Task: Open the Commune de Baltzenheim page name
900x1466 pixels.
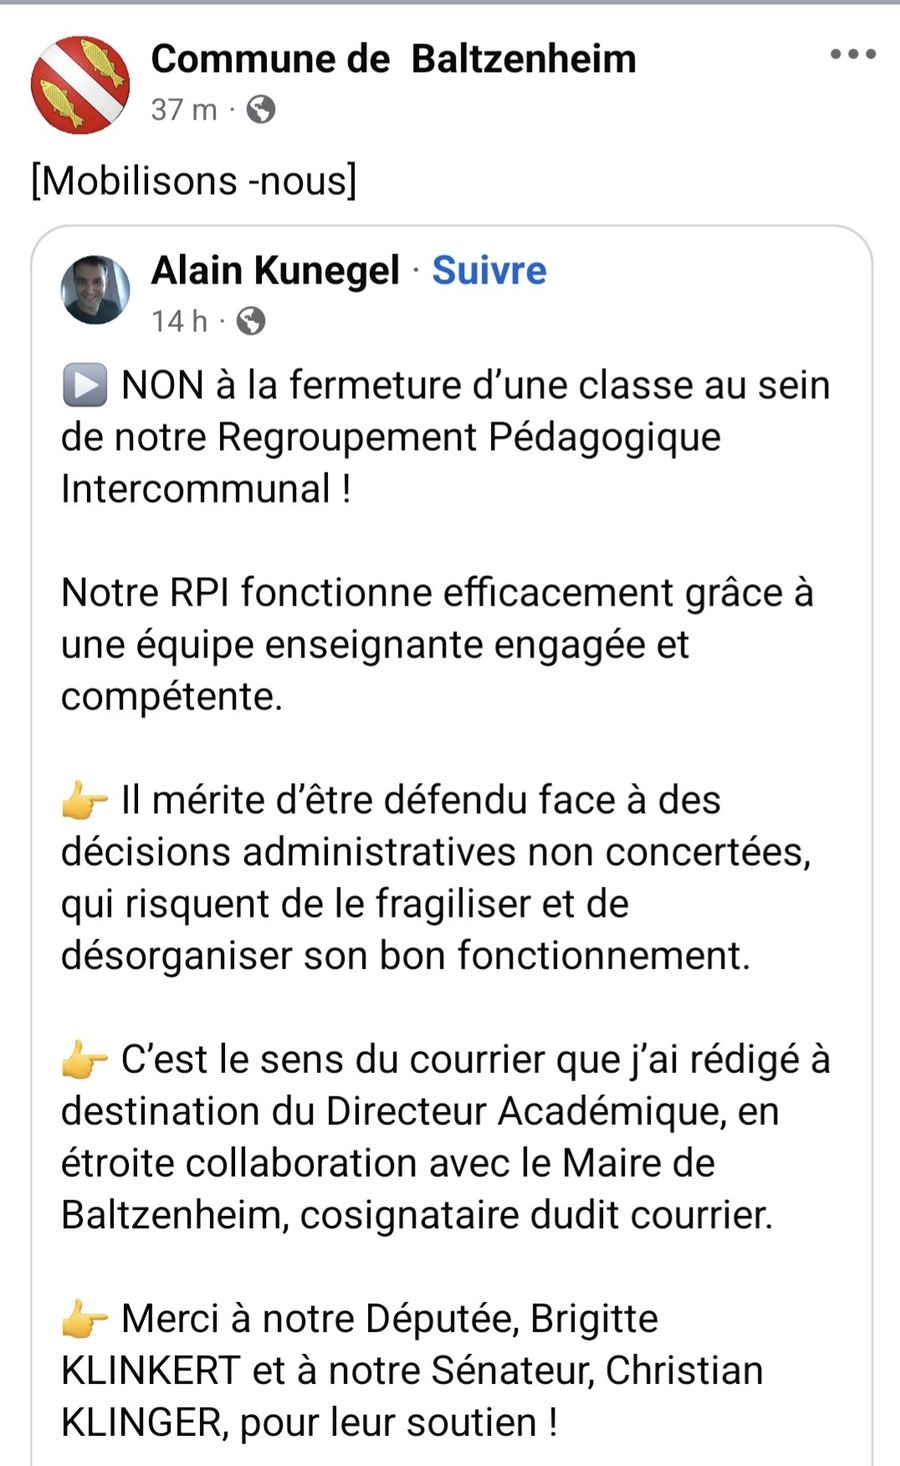Action: pyautogui.click(x=393, y=59)
